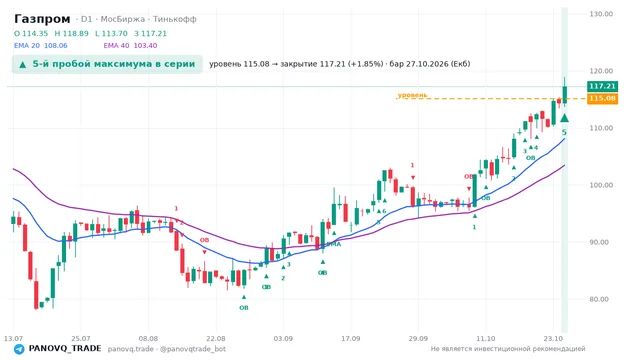The height and width of the screenshot is (360, 640).
Task: Click the "EMA" marker label on the chart
Action: [334, 244]
